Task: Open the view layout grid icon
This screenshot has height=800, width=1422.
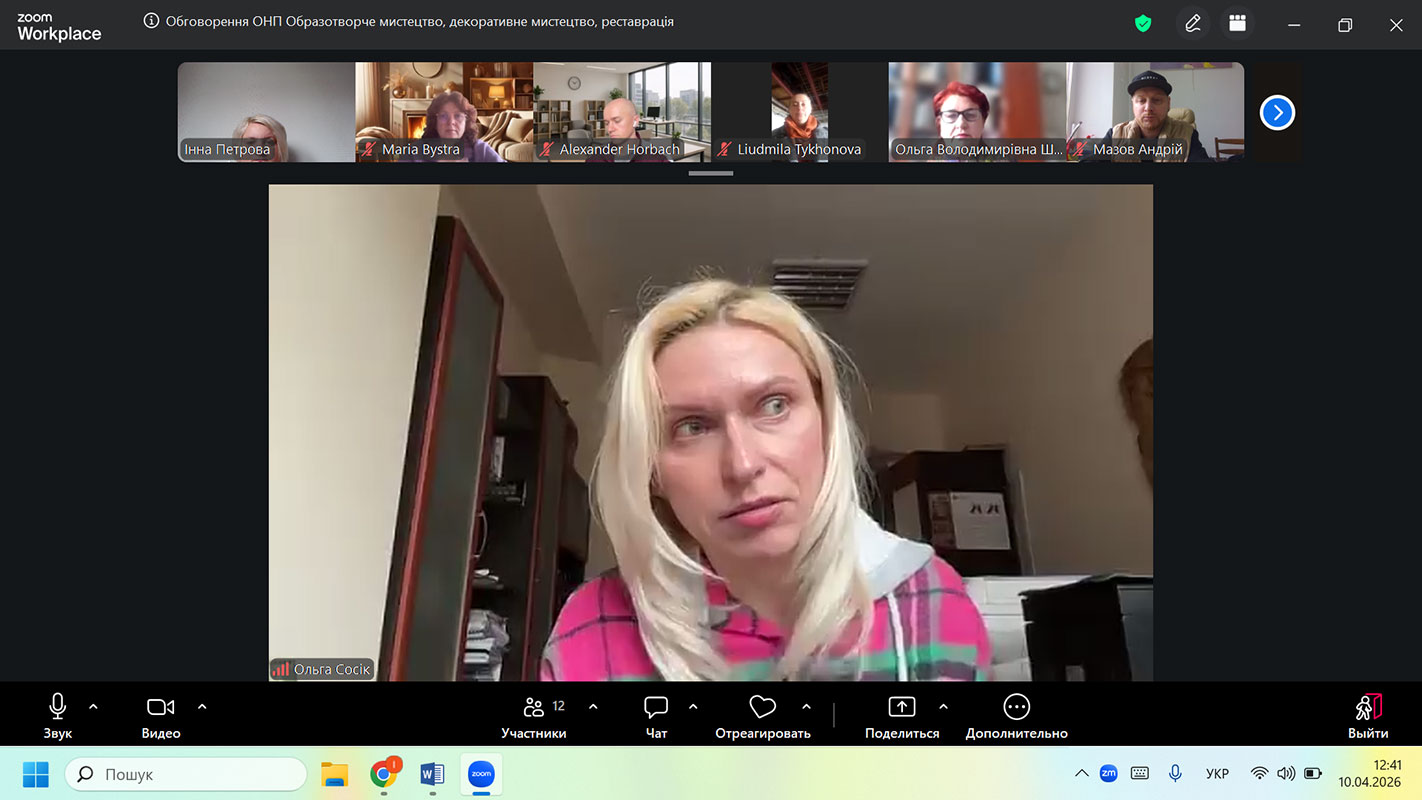Action: click(x=1238, y=24)
